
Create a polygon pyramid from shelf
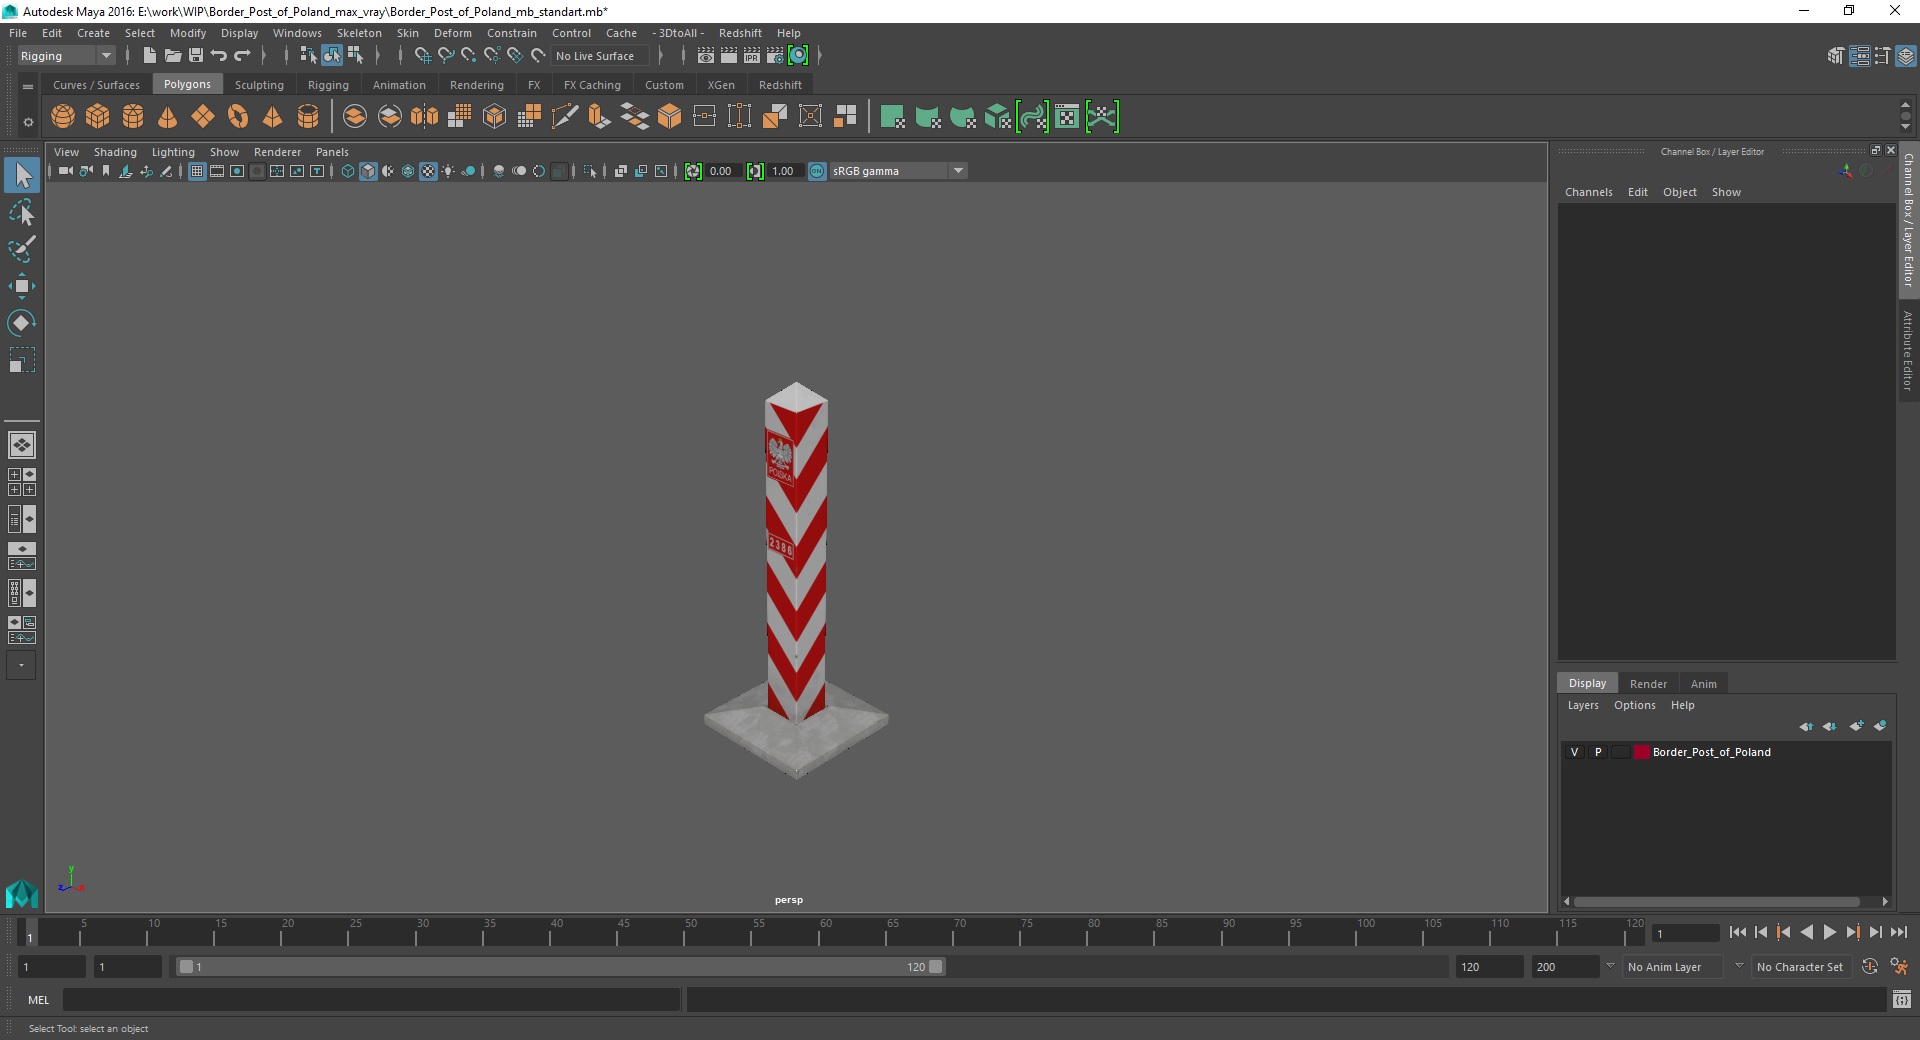click(x=273, y=117)
